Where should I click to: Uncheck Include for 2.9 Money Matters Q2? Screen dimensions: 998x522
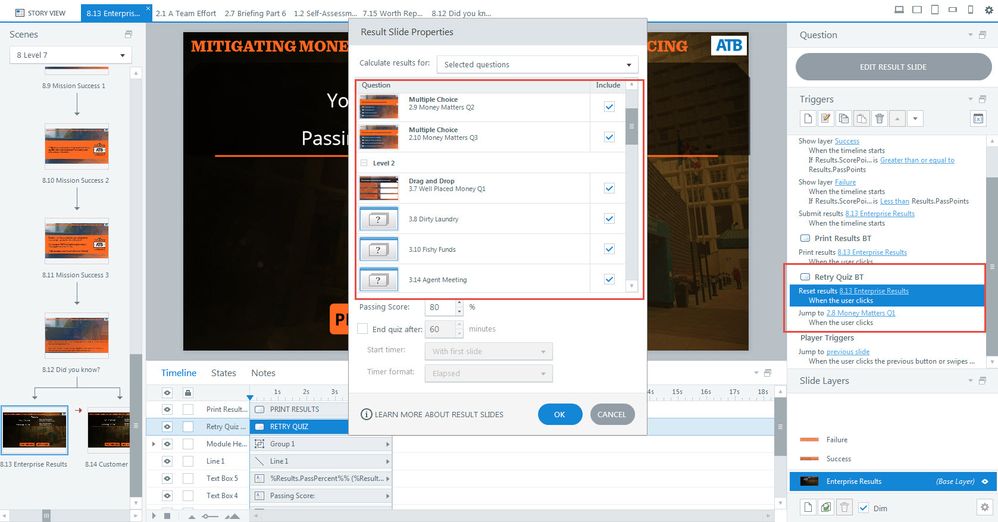coord(609,107)
